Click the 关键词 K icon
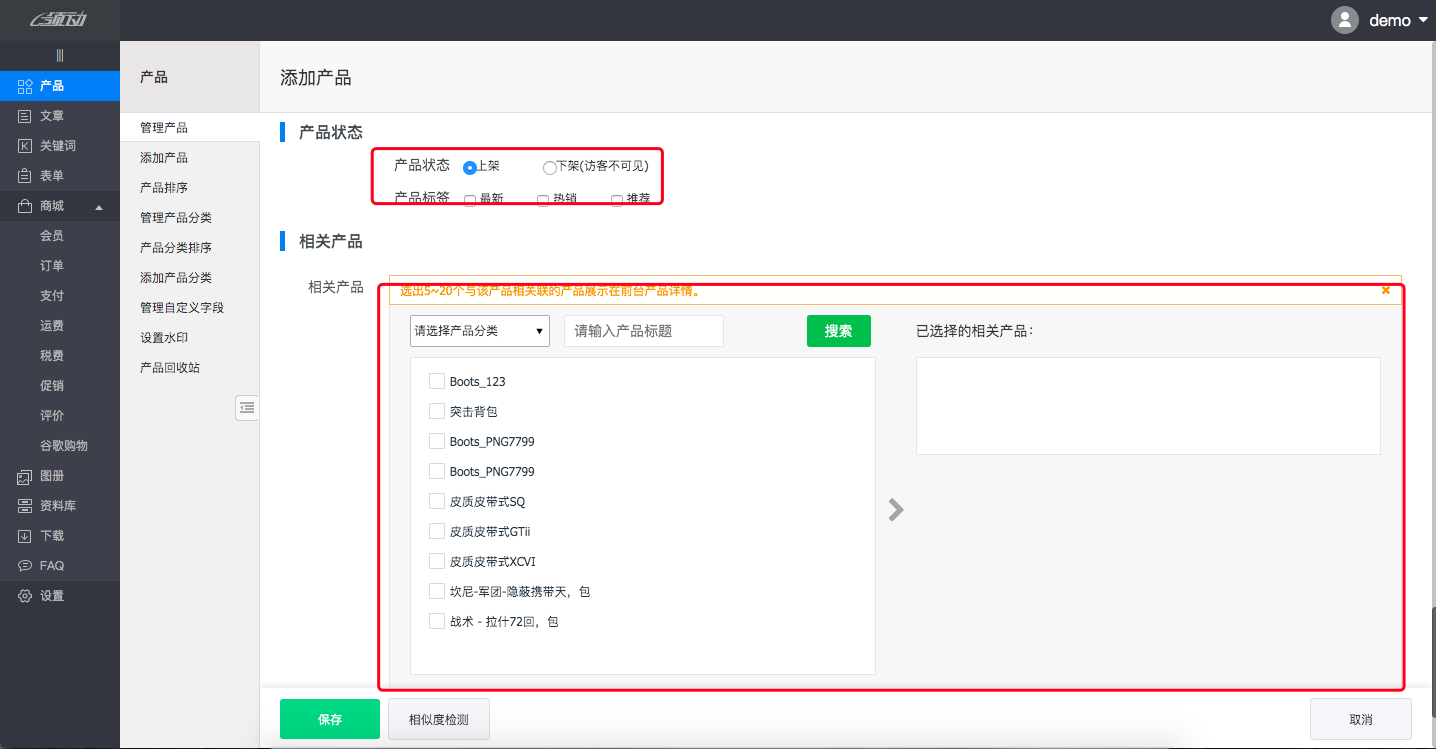 pos(25,146)
